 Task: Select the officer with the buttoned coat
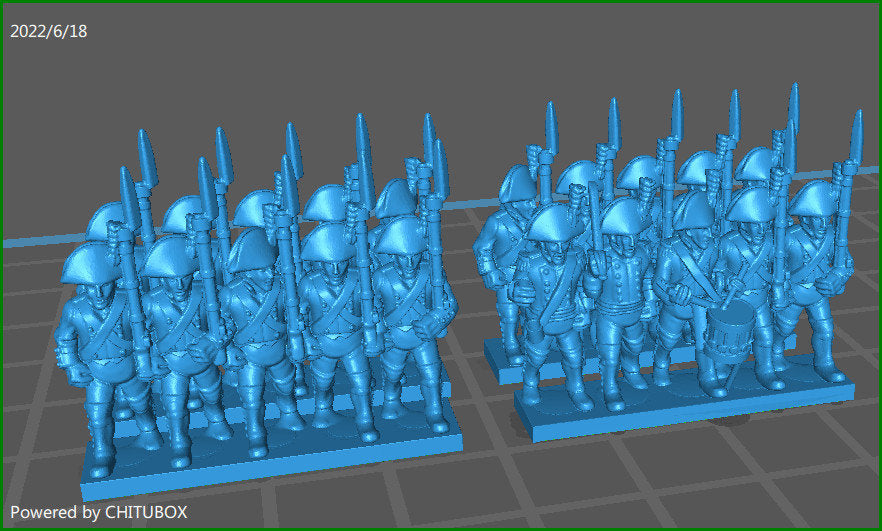pyautogui.click(x=620, y=290)
